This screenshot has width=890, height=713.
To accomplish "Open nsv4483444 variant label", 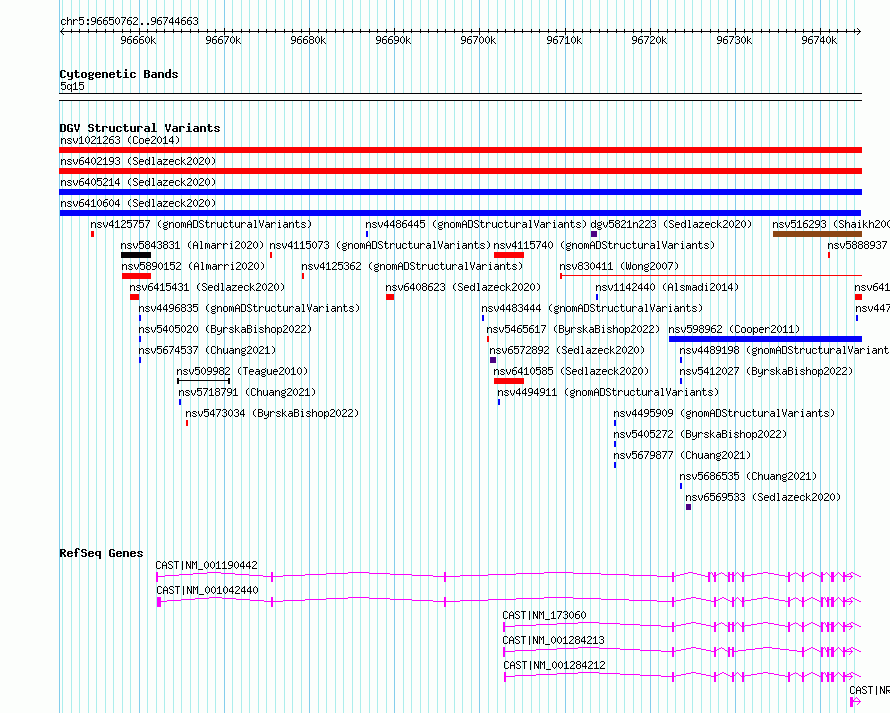I will click(592, 308).
